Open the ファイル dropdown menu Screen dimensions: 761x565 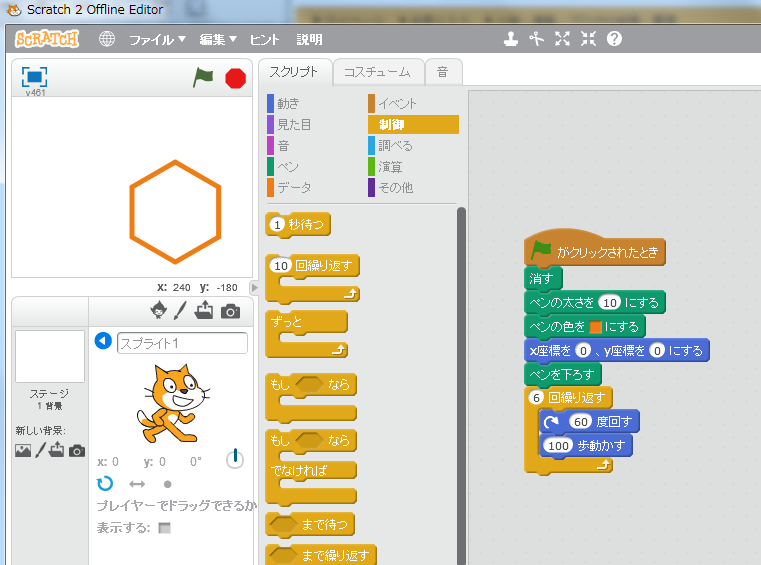point(157,40)
